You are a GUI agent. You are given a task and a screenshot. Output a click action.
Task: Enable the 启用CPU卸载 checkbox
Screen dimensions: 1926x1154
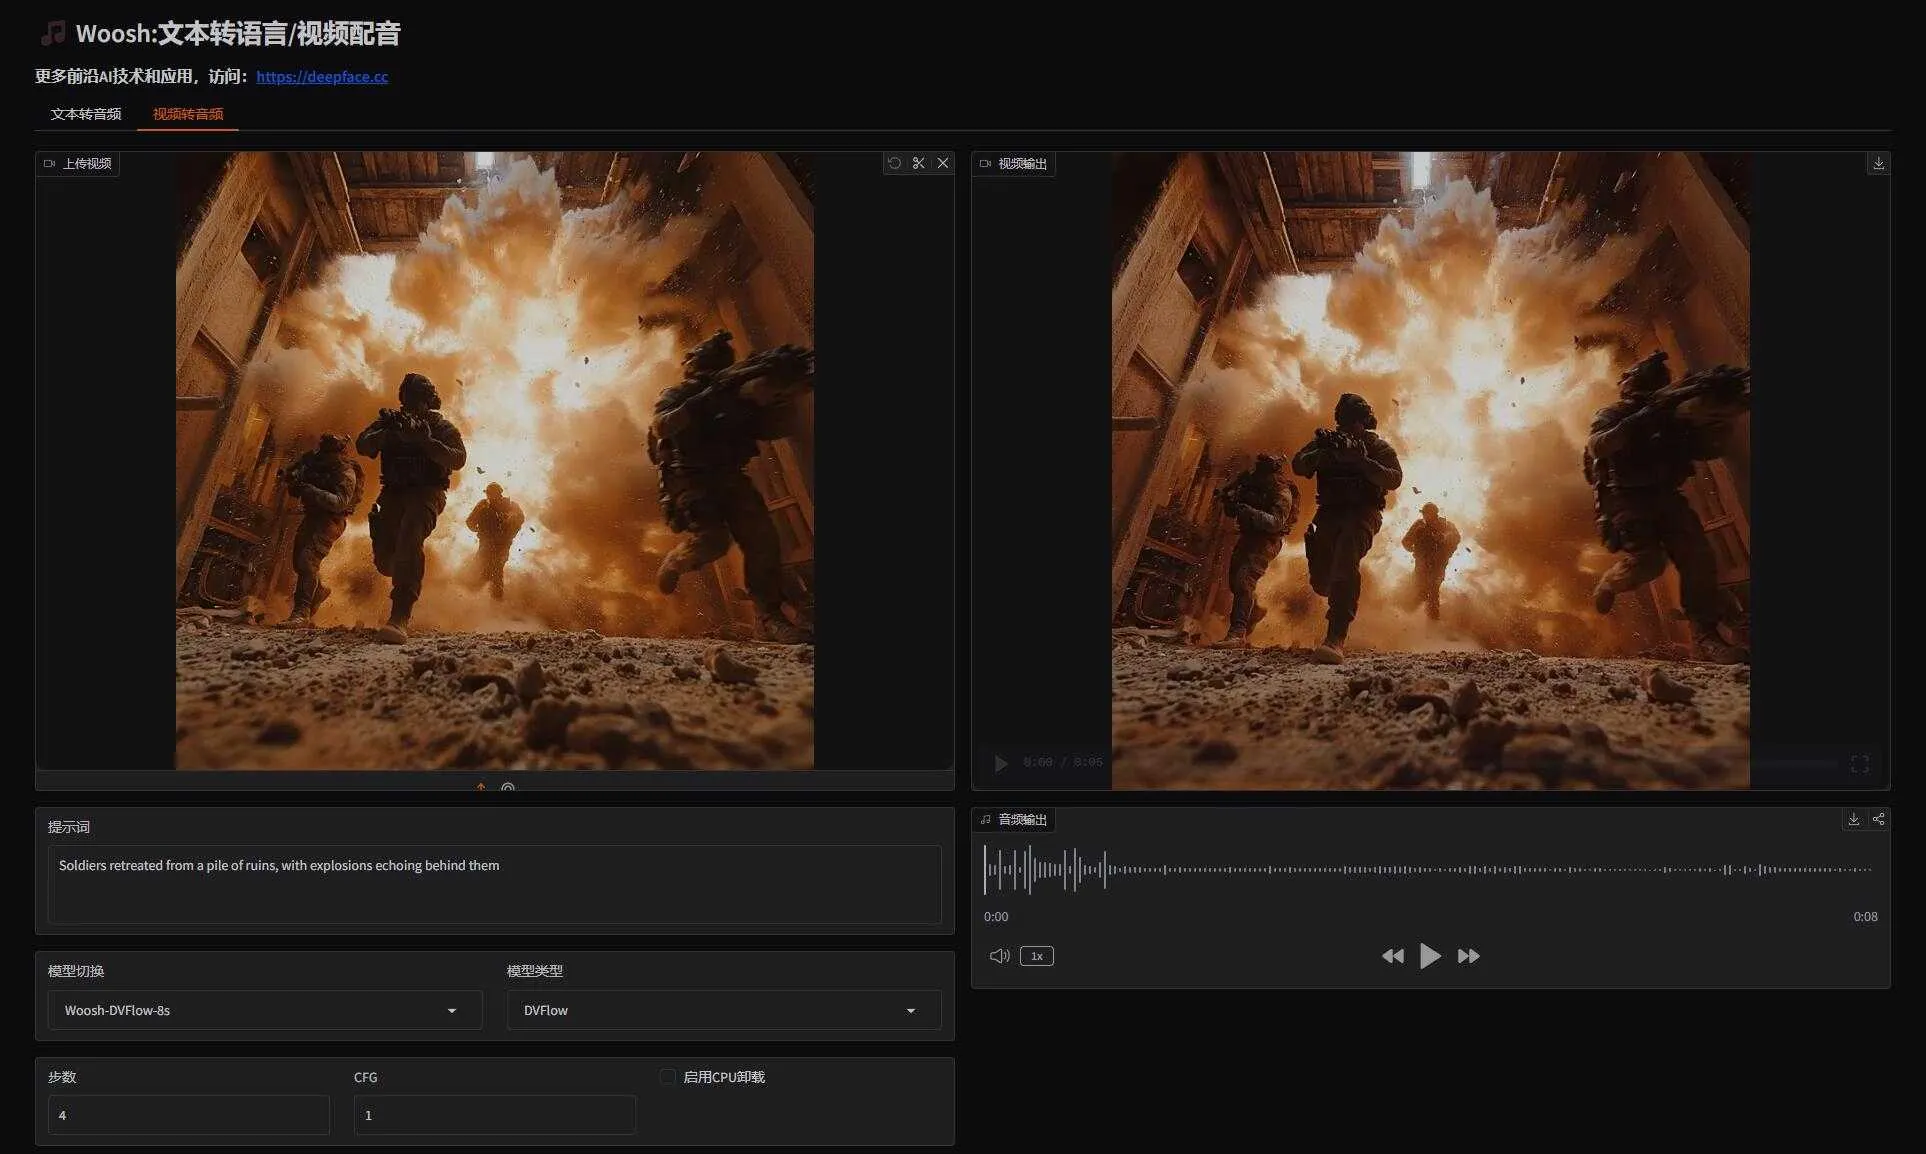click(x=668, y=1077)
